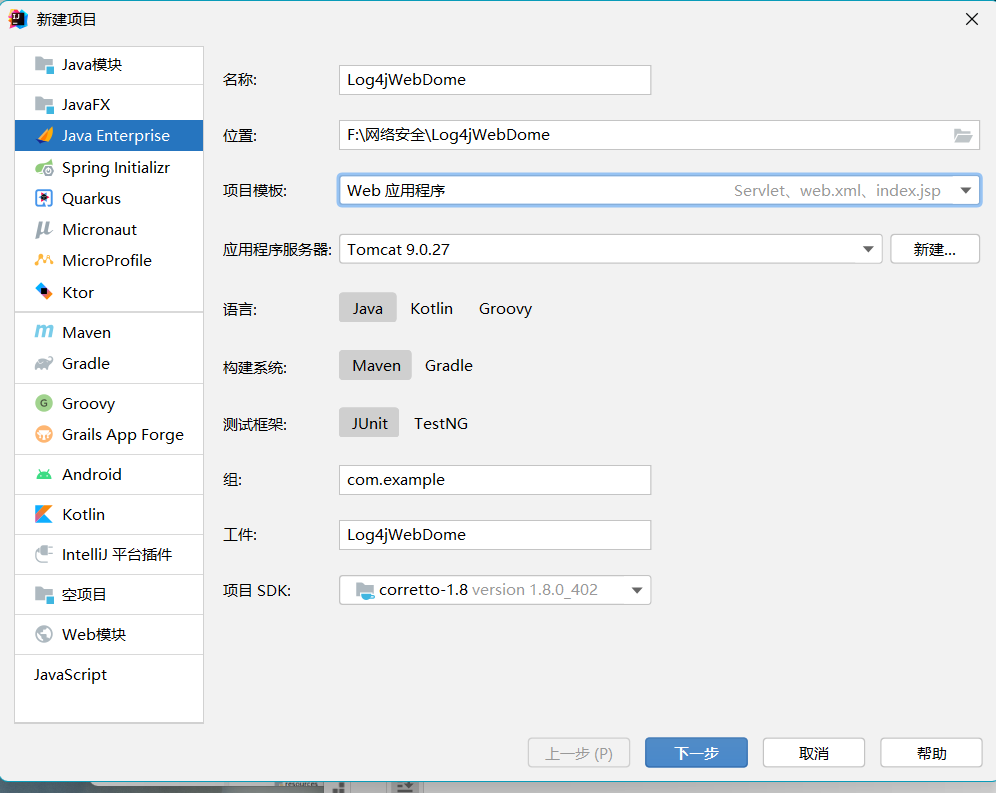The height and width of the screenshot is (793, 996).
Task: Click the 上一步 (P) previous button
Action: [x=579, y=753]
